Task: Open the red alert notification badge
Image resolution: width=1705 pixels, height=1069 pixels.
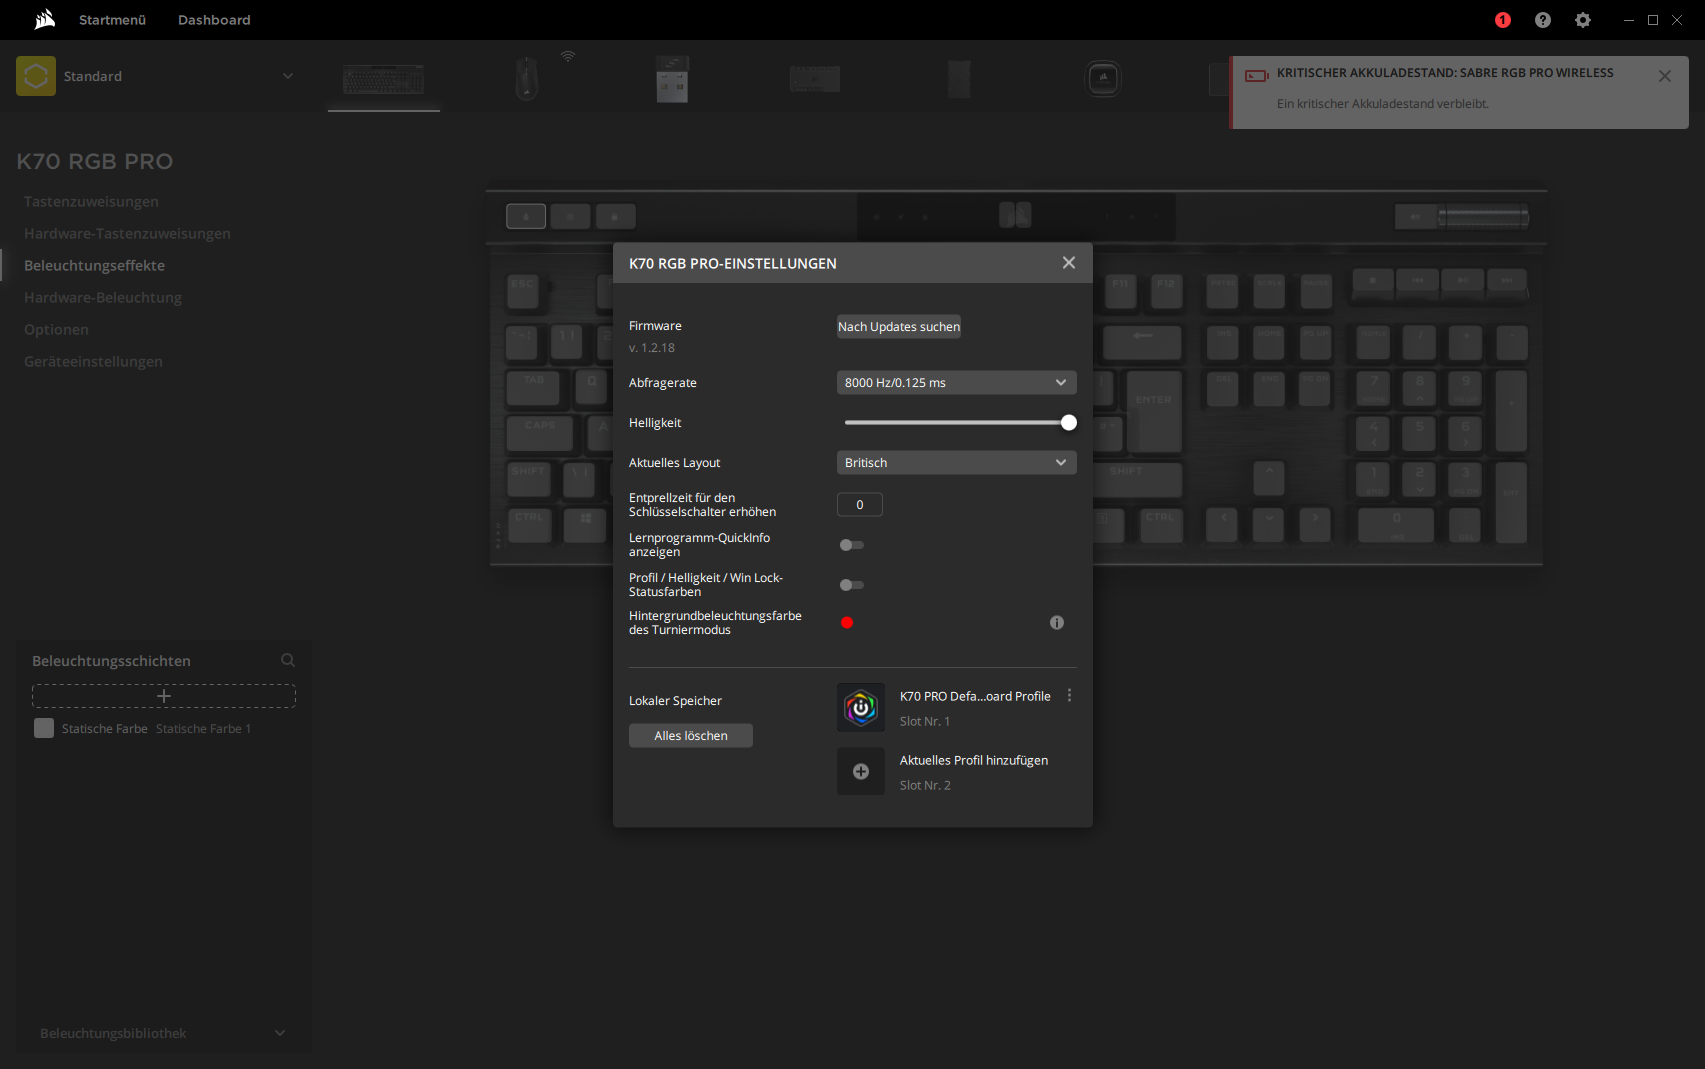Action: click(1503, 20)
